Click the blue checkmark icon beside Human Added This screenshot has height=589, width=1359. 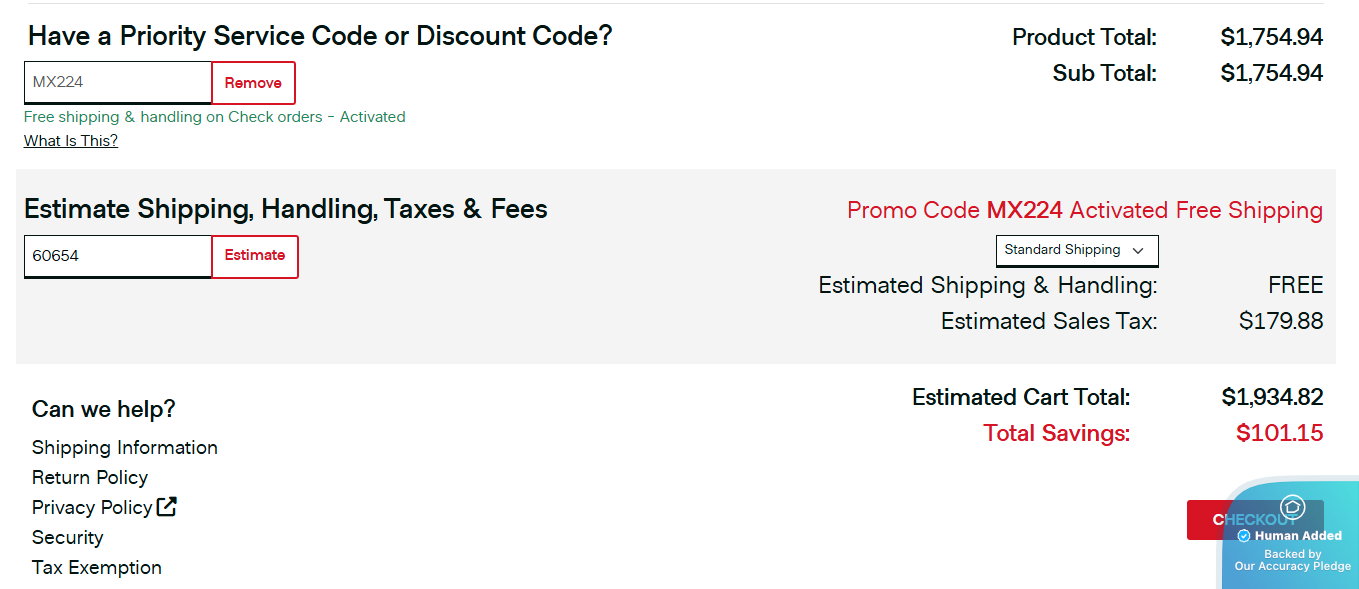pyautogui.click(x=1244, y=536)
